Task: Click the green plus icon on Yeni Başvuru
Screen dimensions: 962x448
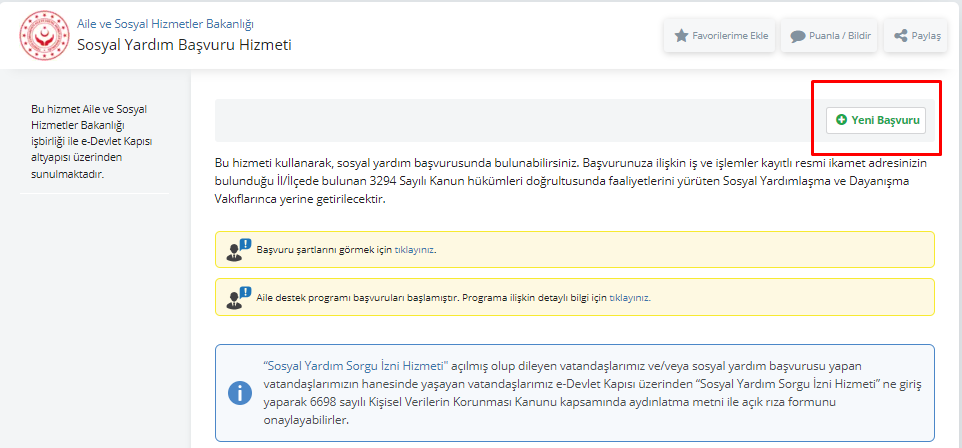Action: coord(842,120)
